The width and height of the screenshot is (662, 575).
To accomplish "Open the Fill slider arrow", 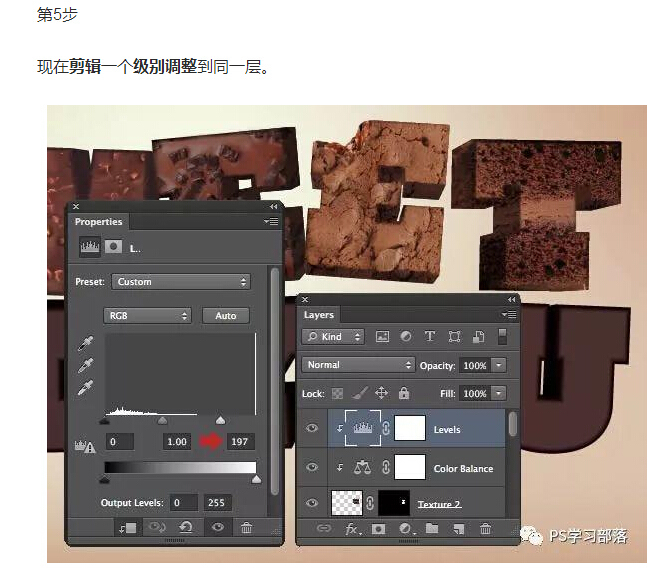I will click(499, 393).
